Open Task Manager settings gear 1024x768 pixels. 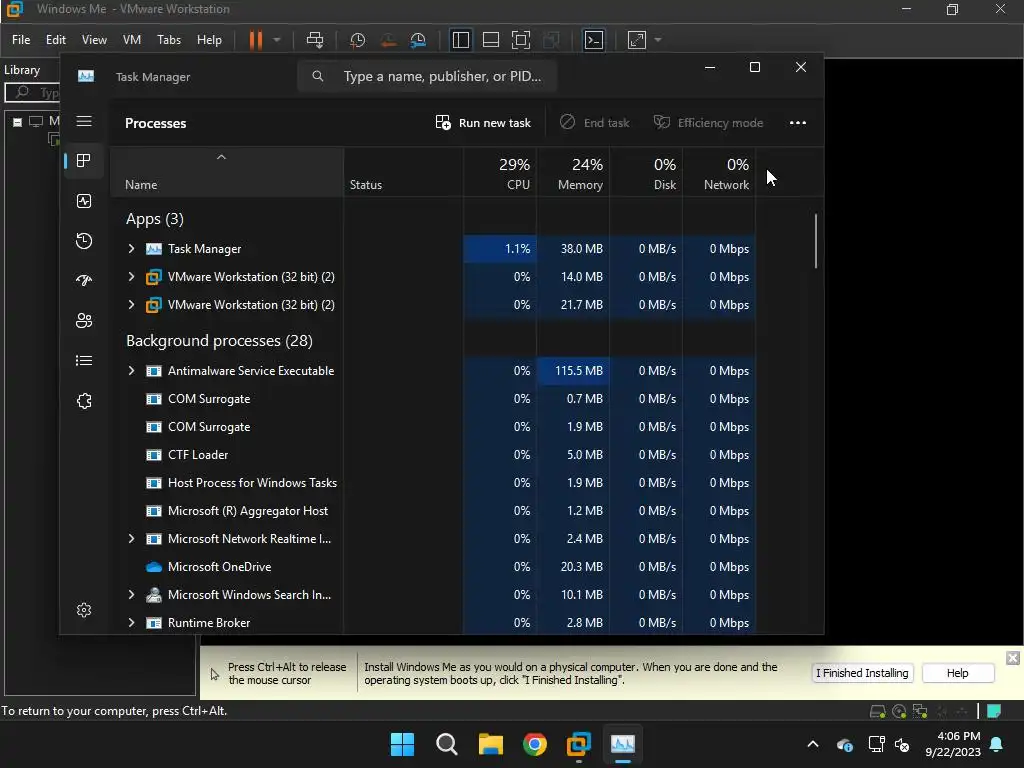[x=84, y=610]
